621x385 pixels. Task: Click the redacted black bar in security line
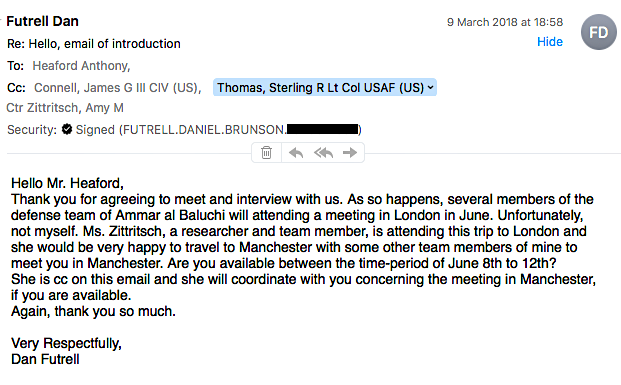(x=322, y=129)
